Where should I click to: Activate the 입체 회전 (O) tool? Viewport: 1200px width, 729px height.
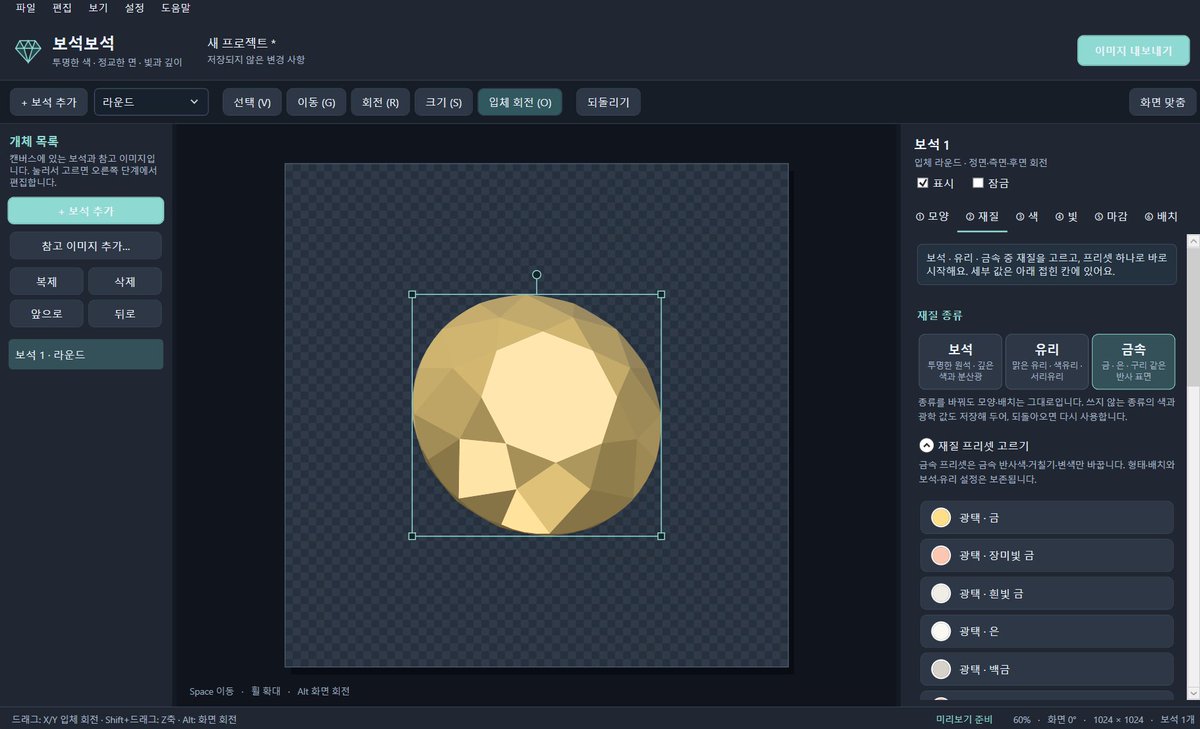click(x=520, y=102)
